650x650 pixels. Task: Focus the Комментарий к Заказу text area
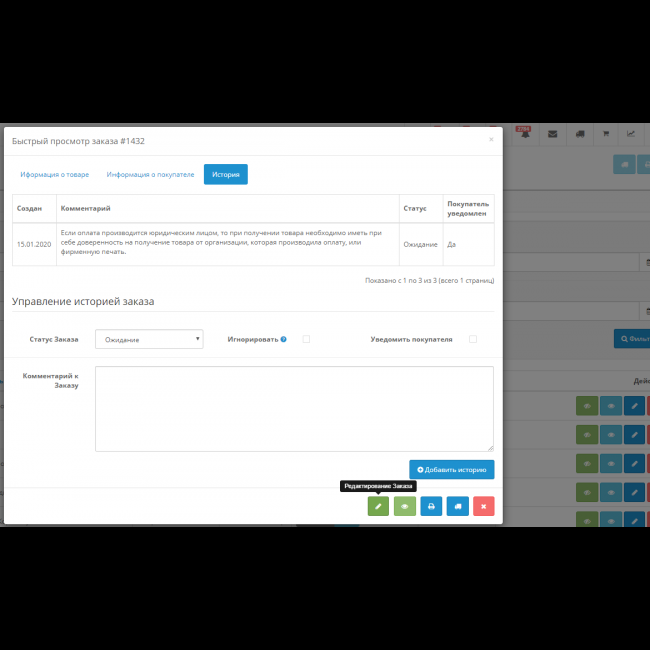coord(294,408)
